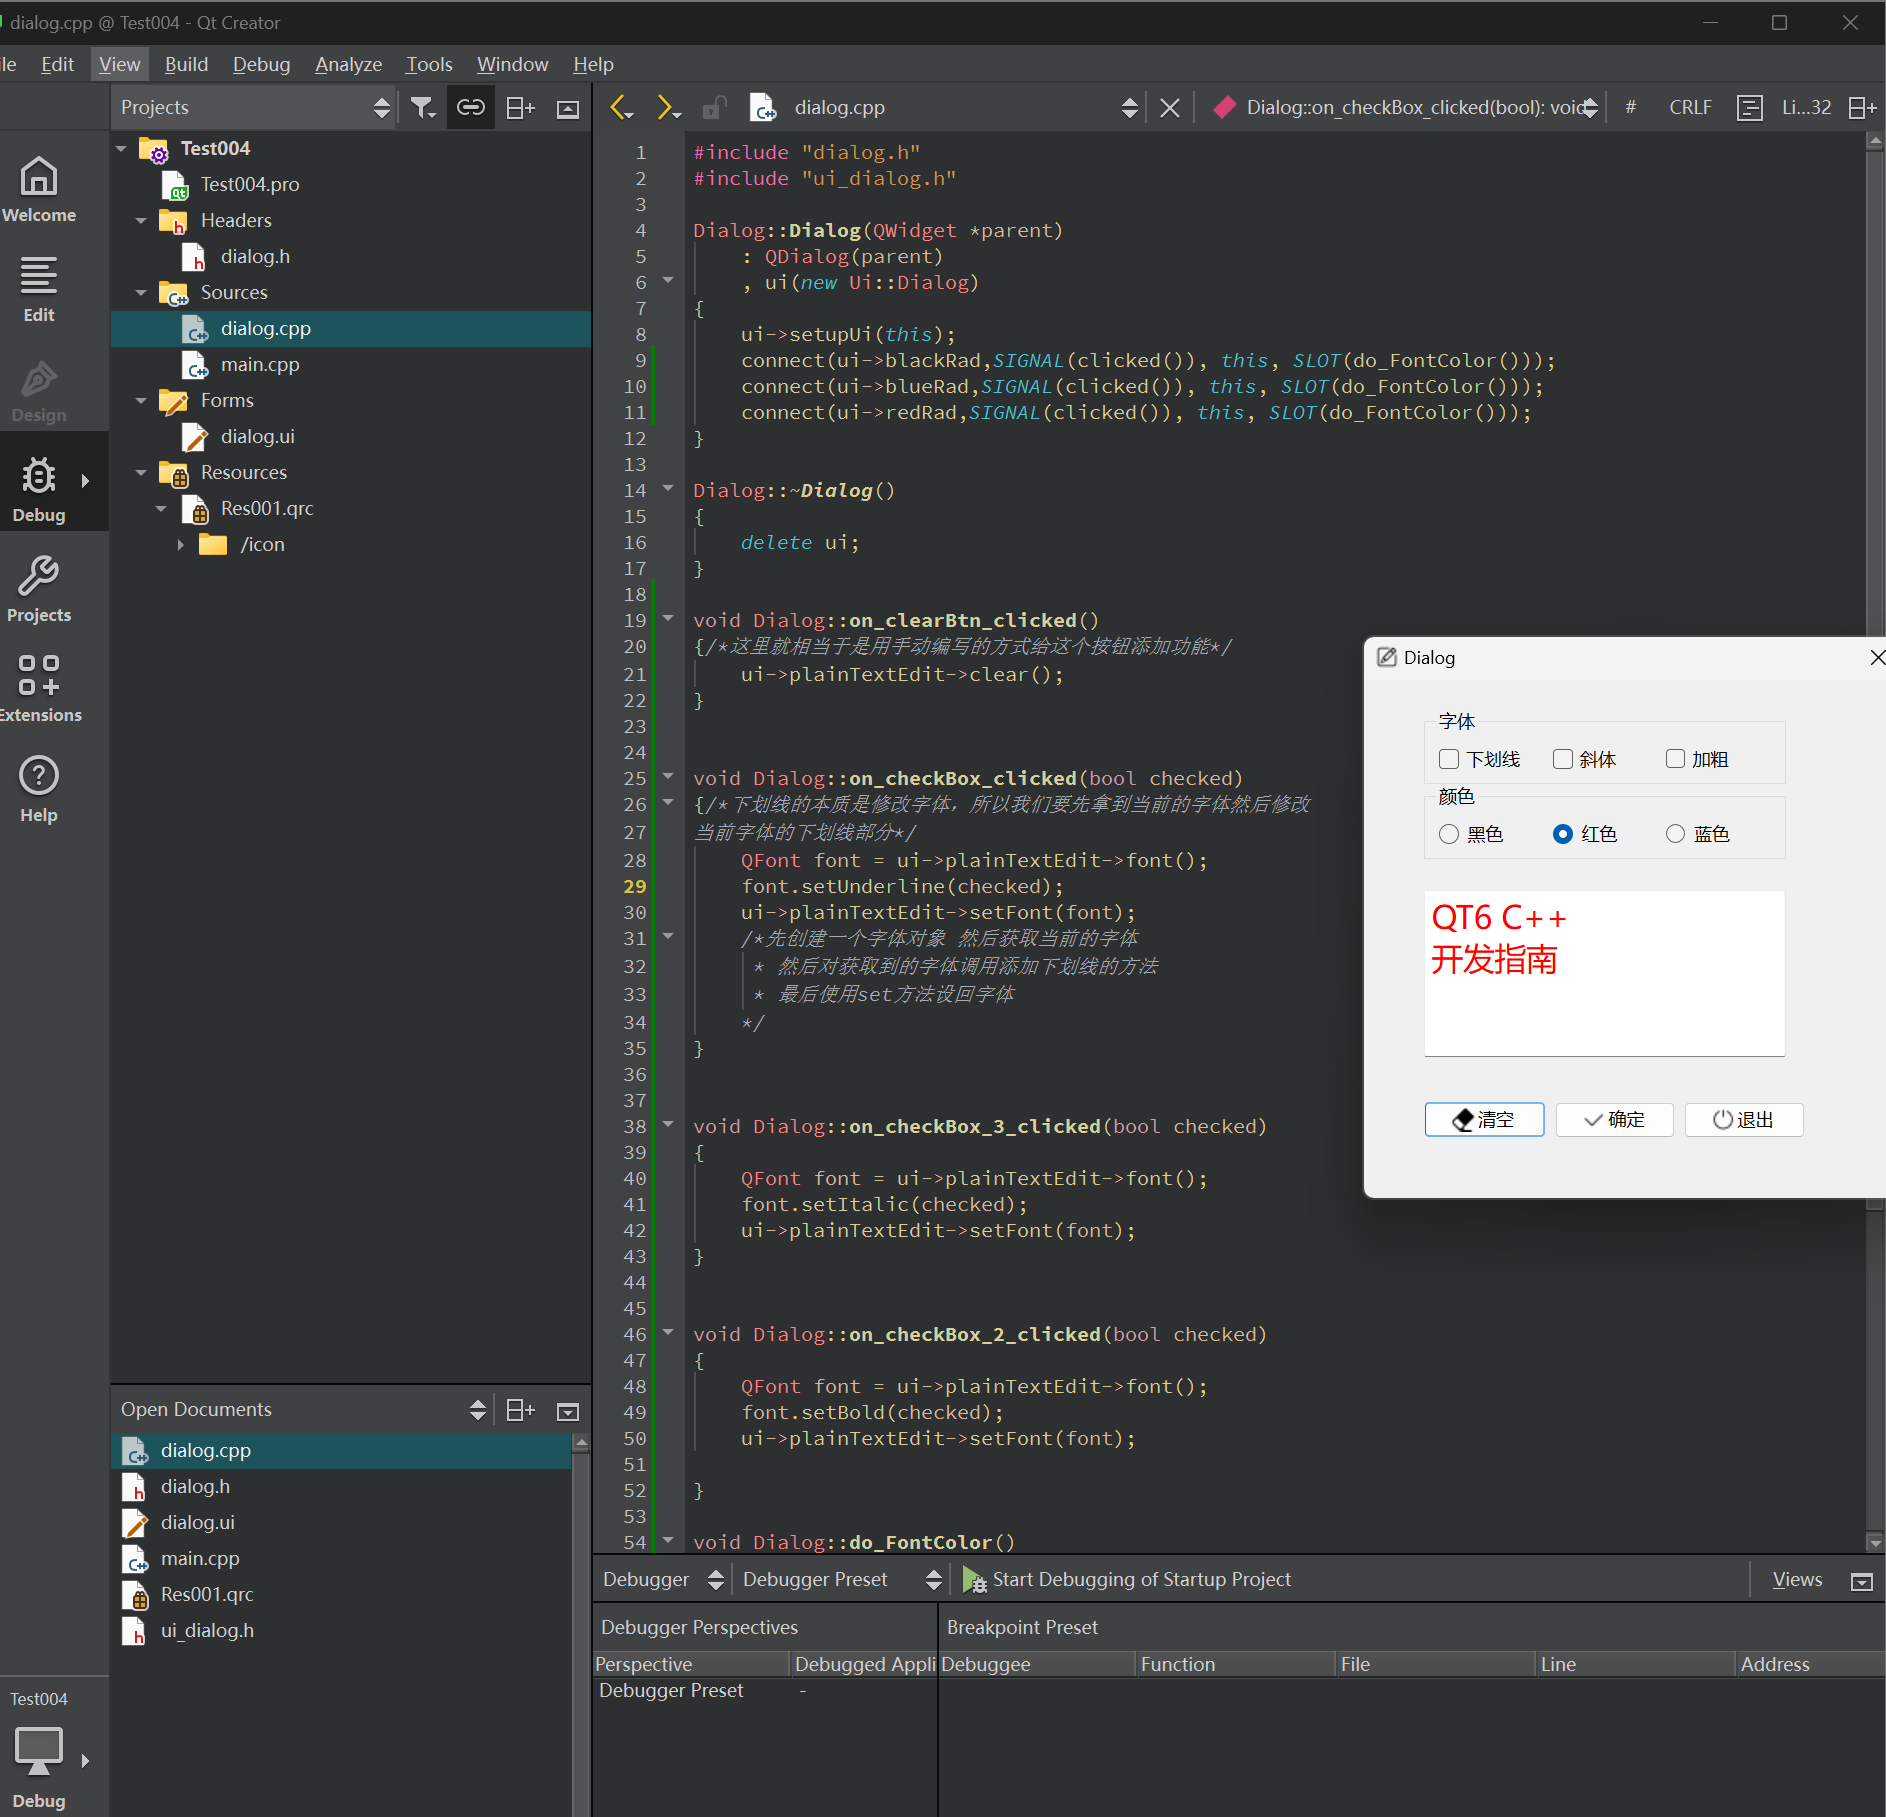Open the Help mode in sidebar
Image resolution: width=1886 pixels, height=1817 pixels.
coord(39,789)
